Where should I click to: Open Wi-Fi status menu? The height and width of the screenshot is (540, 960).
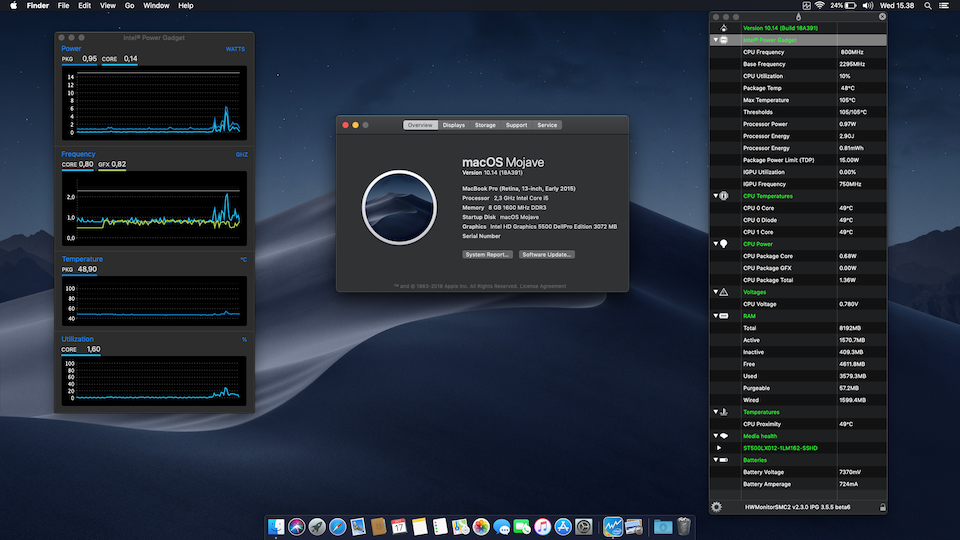(819, 6)
